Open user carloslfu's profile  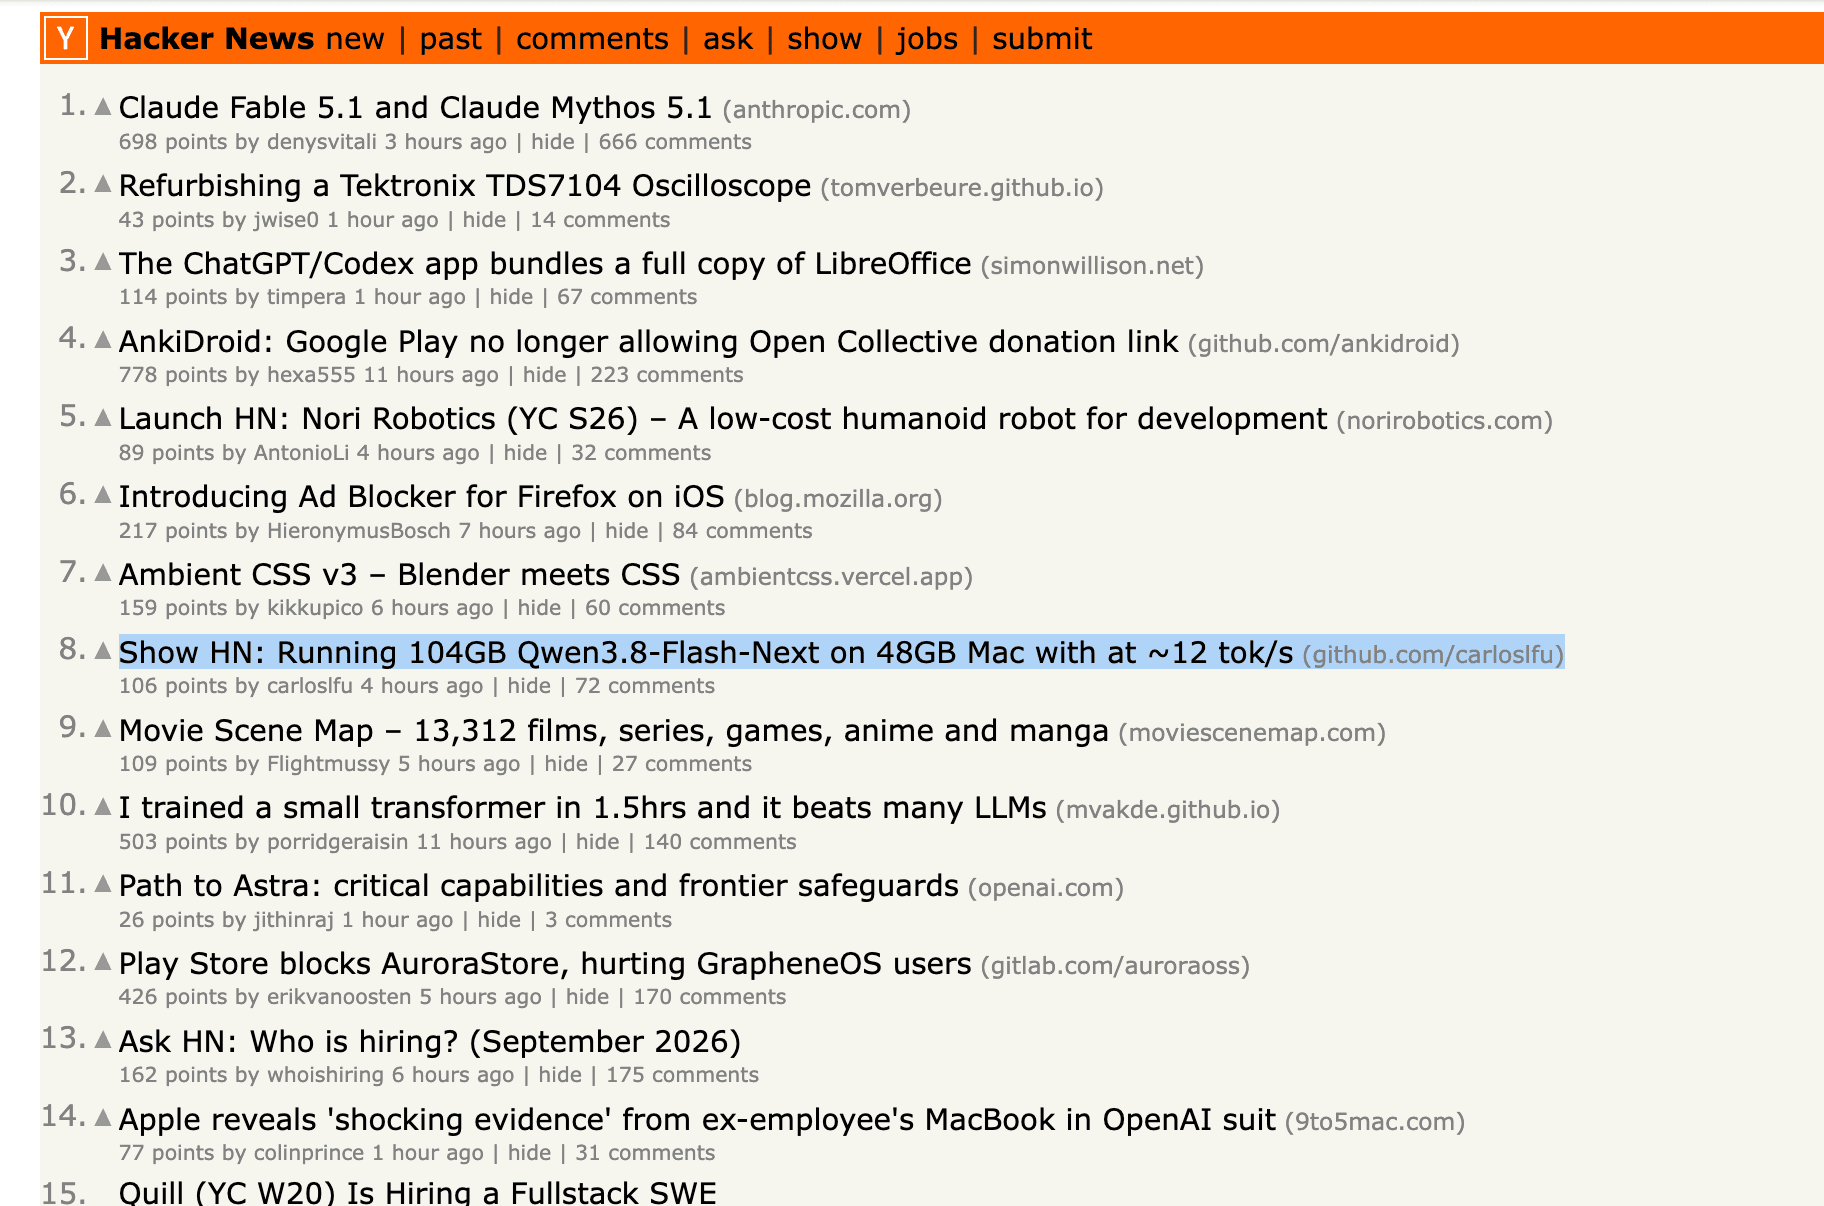[x=310, y=686]
